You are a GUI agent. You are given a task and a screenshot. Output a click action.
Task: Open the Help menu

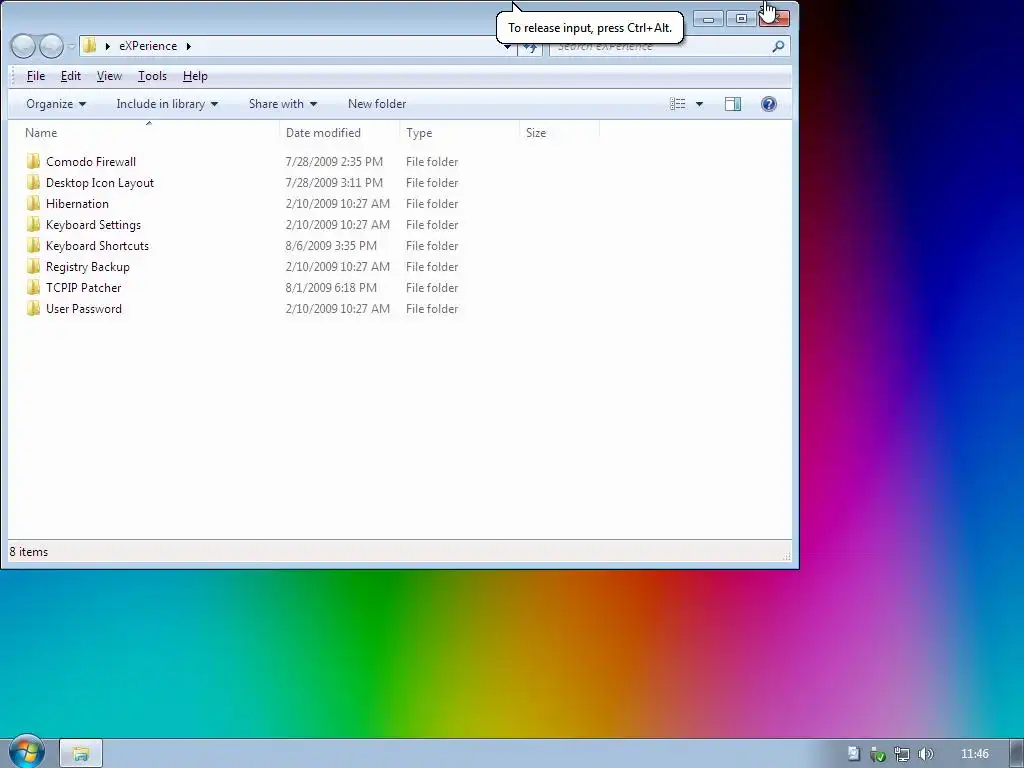pyautogui.click(x=195, y=76)
